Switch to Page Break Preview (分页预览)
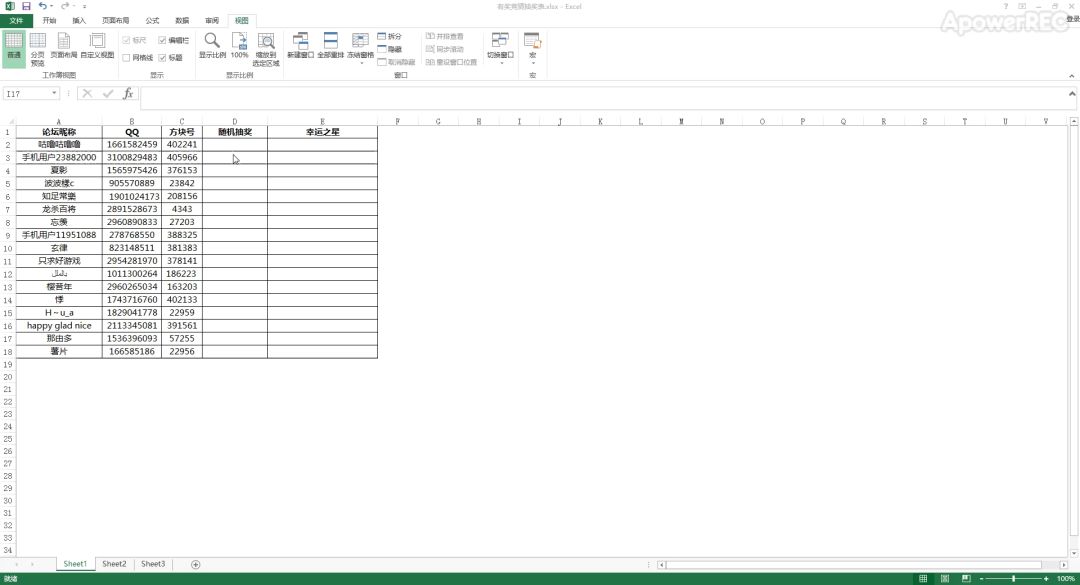 37,45
